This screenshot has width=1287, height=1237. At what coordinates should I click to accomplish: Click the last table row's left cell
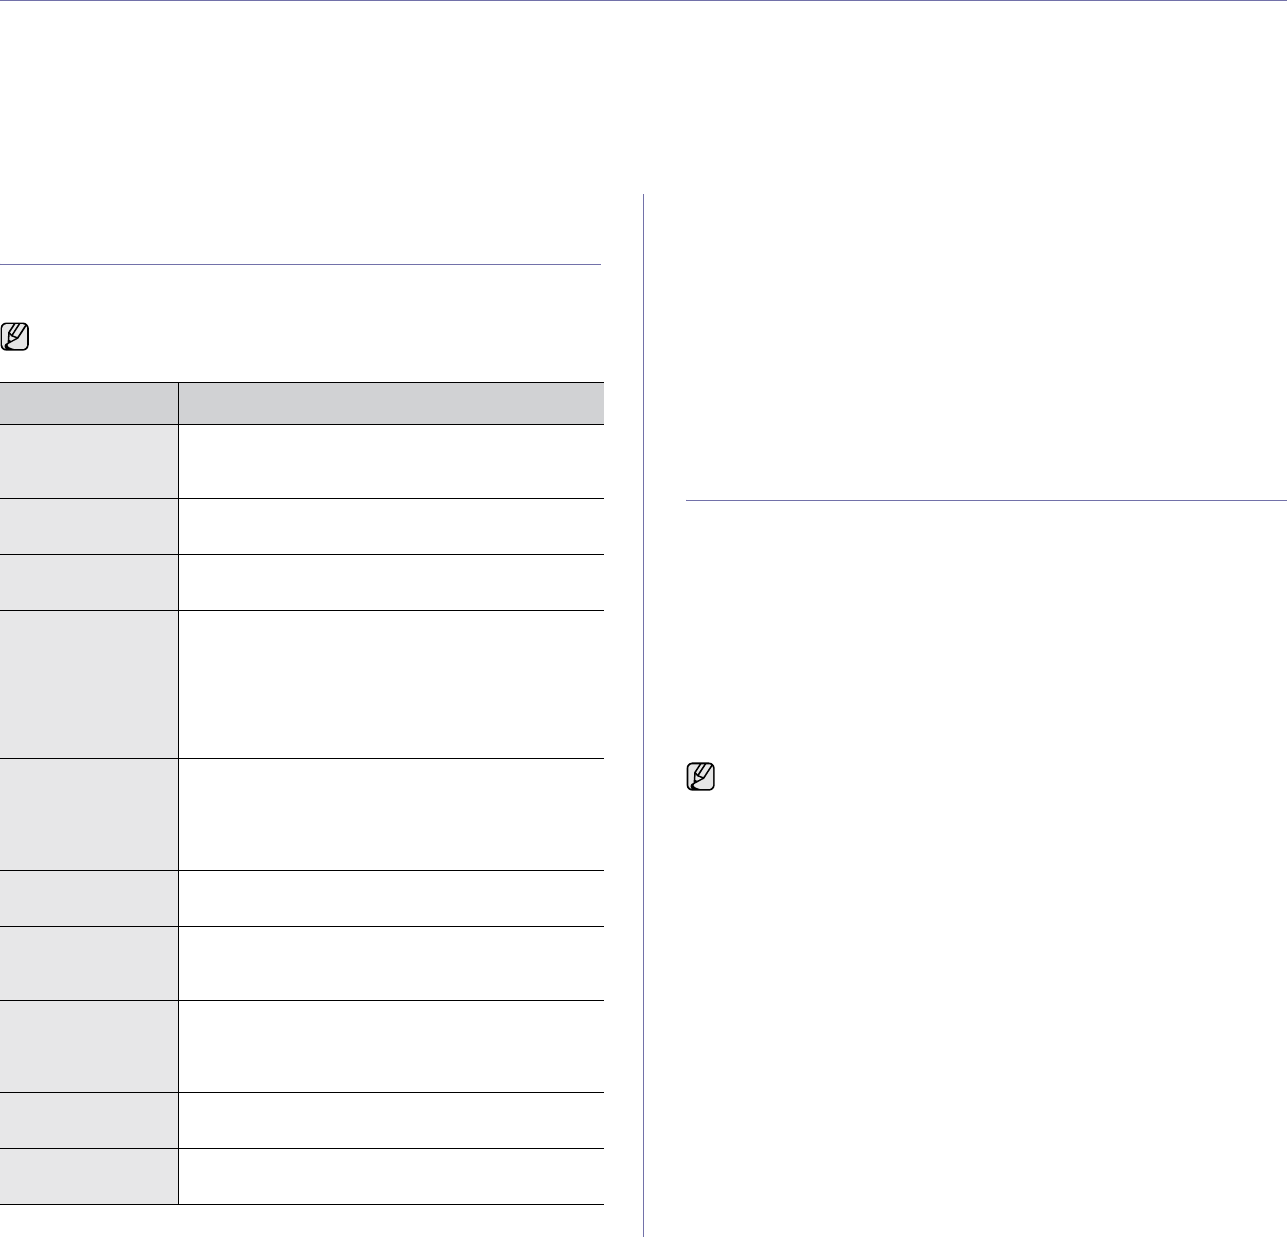click(x=89, y=1176)
